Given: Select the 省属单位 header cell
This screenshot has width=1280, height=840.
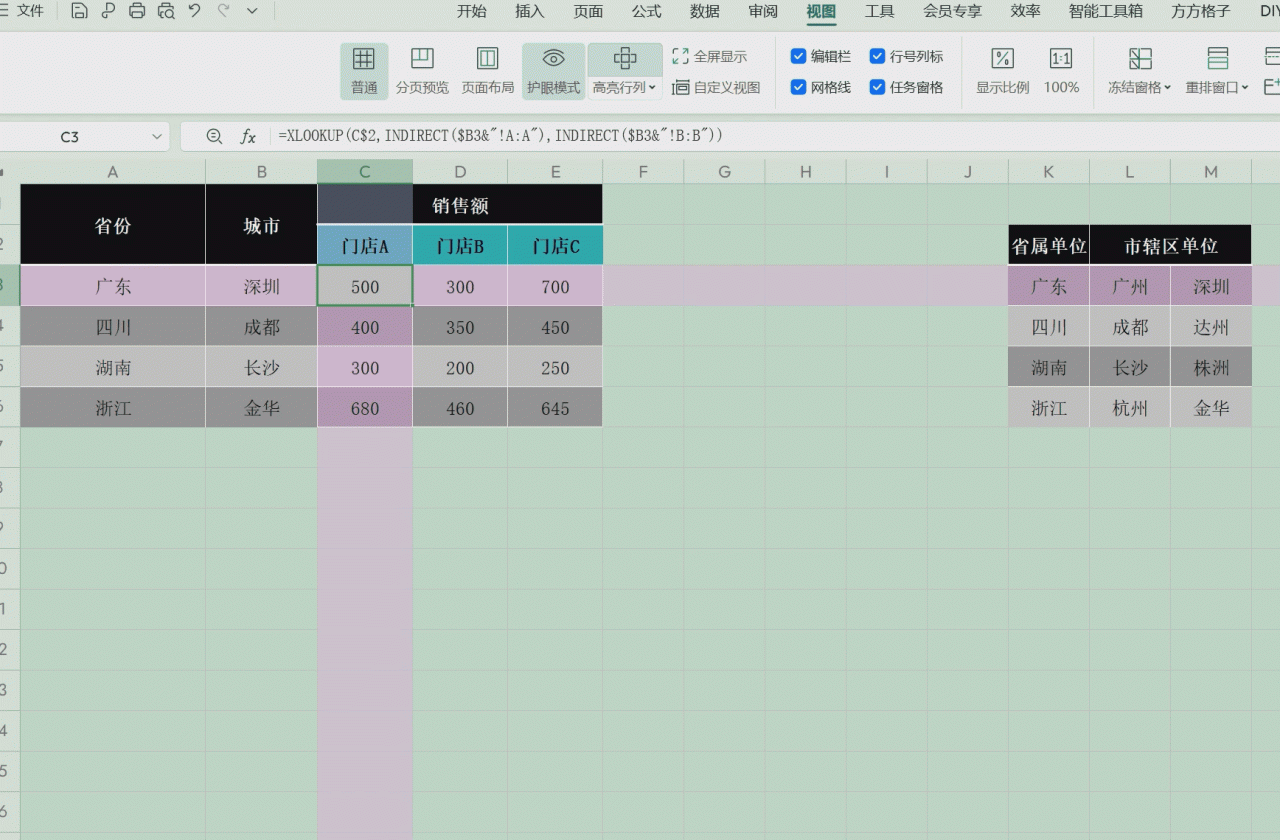Looking at the screenshot, I should pos(1048,246).
